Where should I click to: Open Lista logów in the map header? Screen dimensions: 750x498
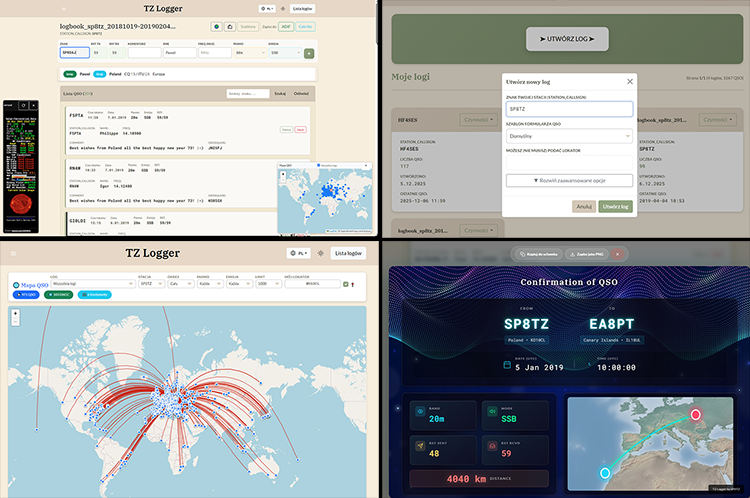click(x=349, y=254)
